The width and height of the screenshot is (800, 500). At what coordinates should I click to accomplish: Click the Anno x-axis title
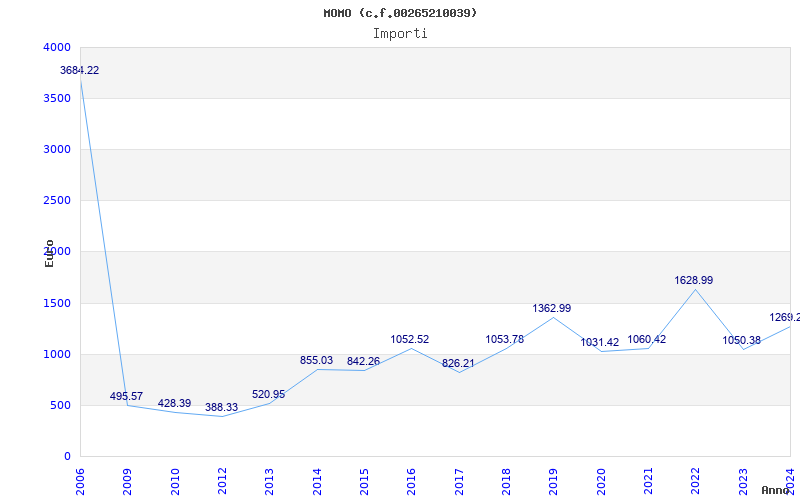776,490
